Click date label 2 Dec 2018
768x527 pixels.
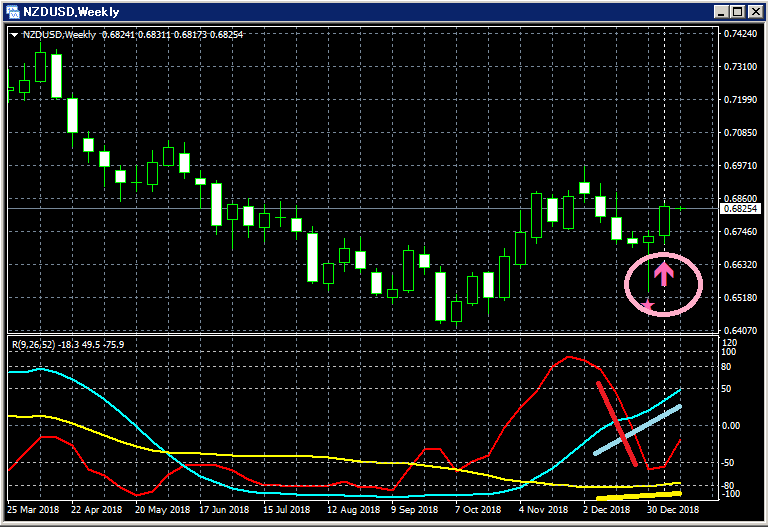(x=606, y=509)
